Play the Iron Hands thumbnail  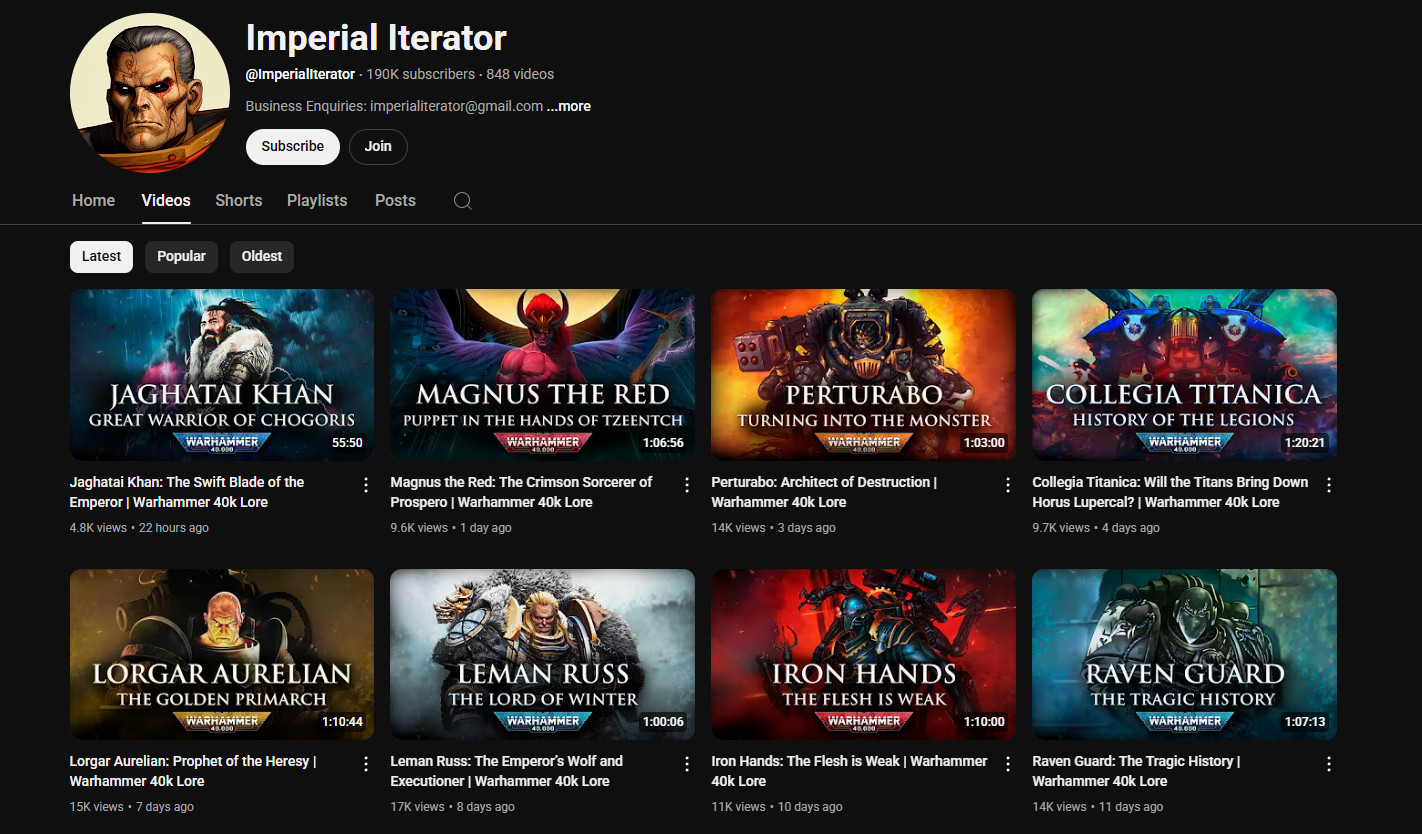pos(863,655)
